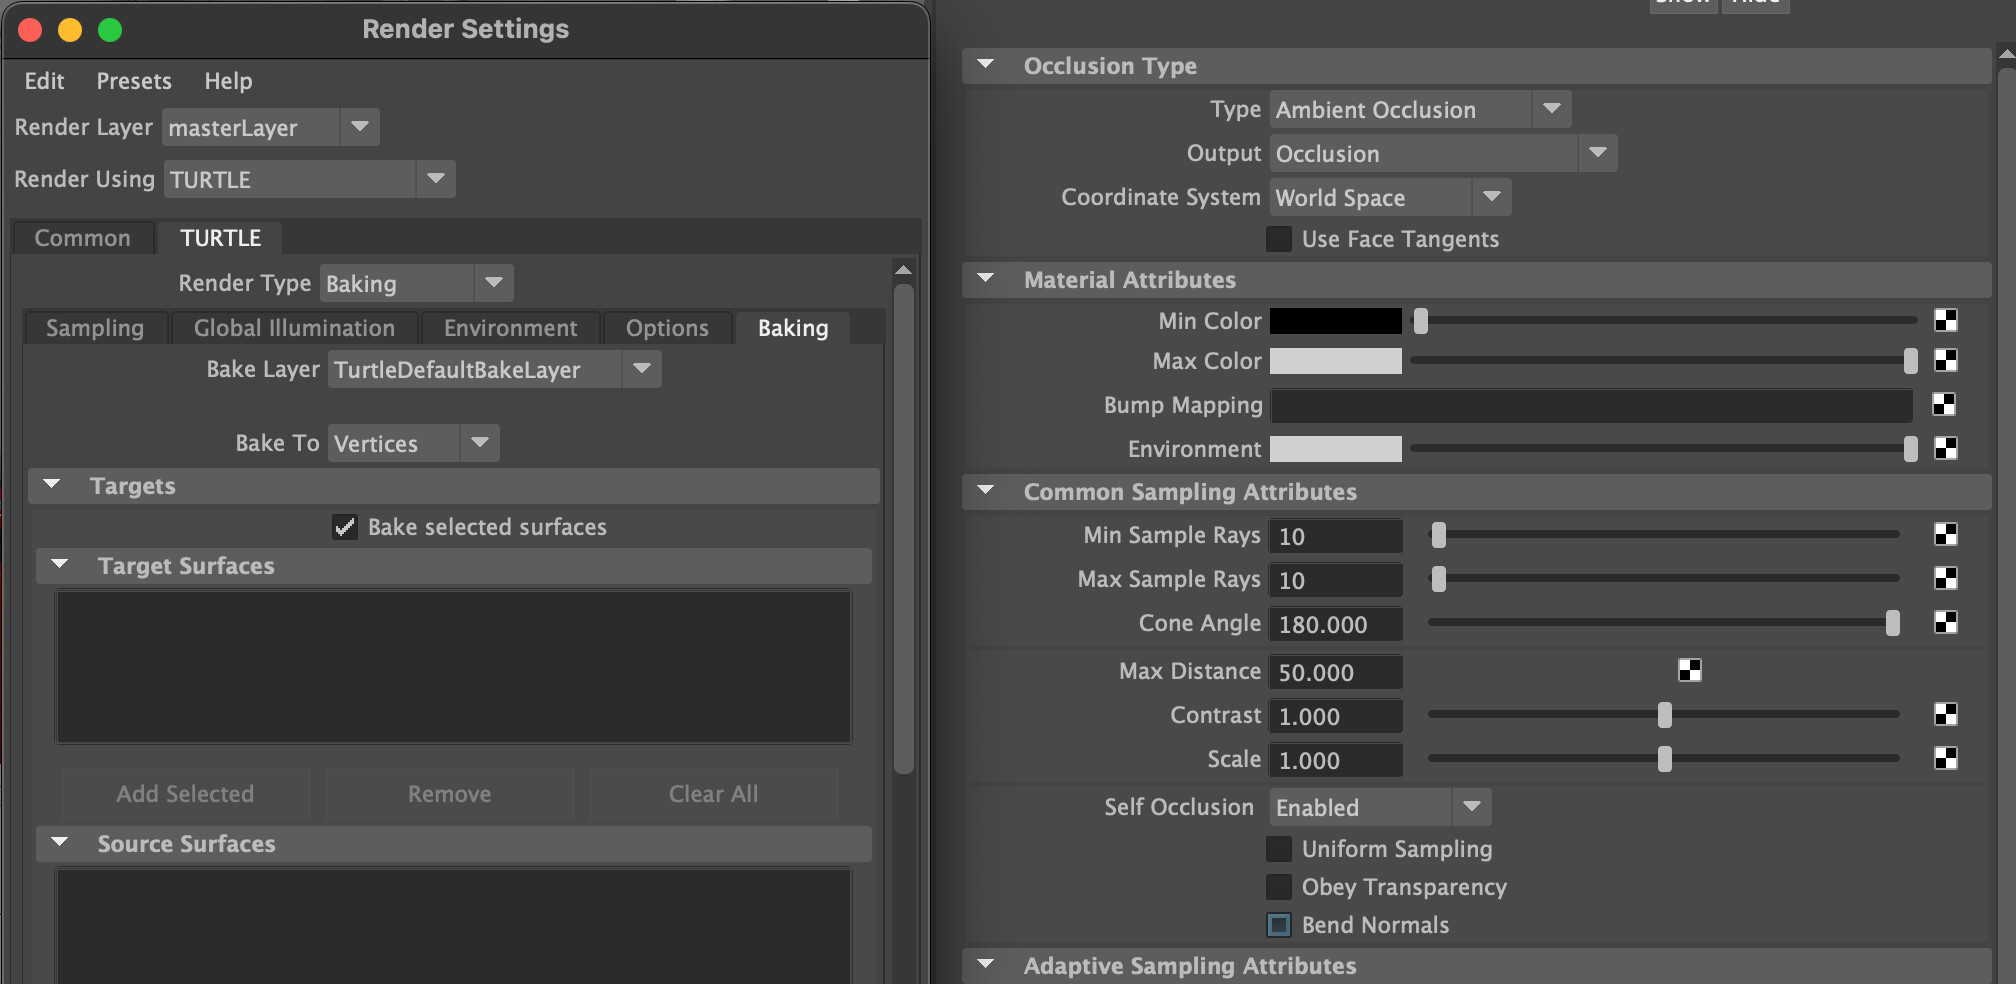Click the map icon next to Cone Angle
Screen dimensions: 2016x984
coord(1945,623)
